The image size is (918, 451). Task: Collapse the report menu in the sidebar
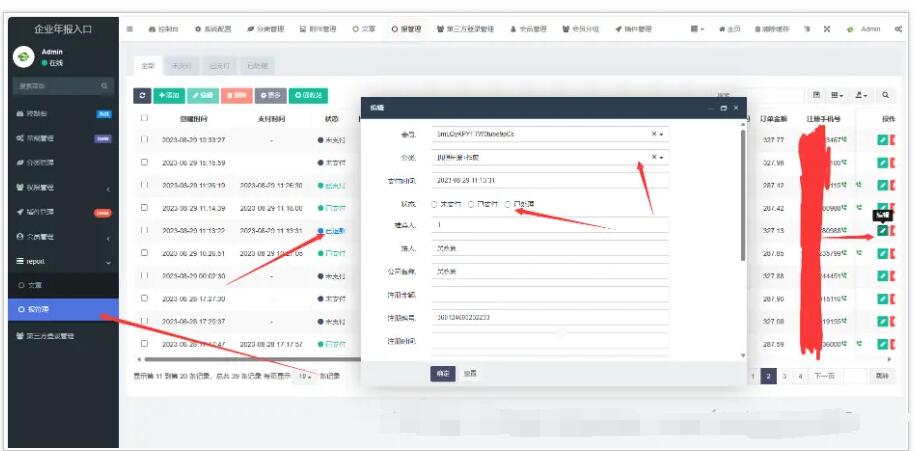(63, 262)
